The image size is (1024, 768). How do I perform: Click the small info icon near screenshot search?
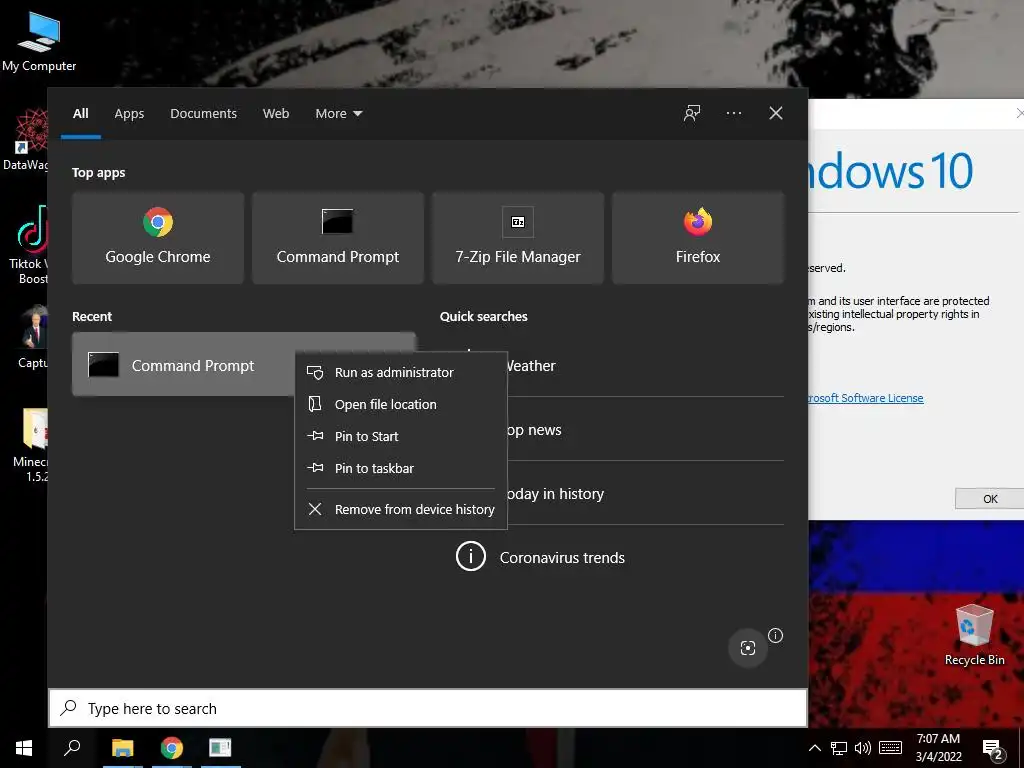tap(775, 635)
